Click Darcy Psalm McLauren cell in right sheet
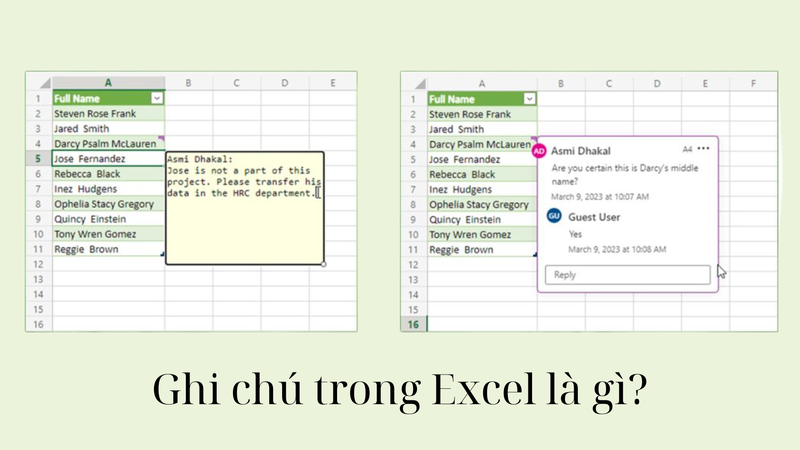The image size is (800, 450). 482,144
